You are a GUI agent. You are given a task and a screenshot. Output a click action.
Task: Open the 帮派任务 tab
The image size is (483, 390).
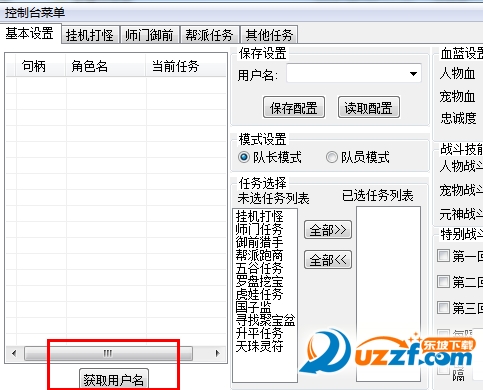209,35
